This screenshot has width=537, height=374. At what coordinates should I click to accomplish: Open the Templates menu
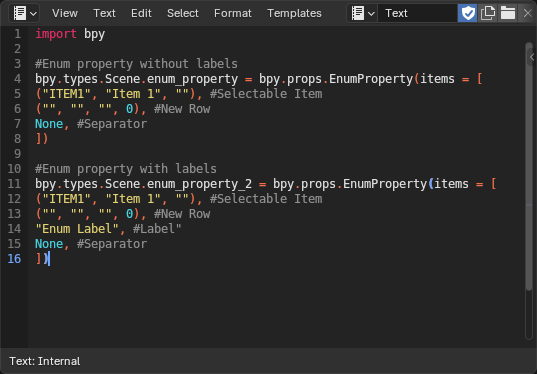click(295, 13)
